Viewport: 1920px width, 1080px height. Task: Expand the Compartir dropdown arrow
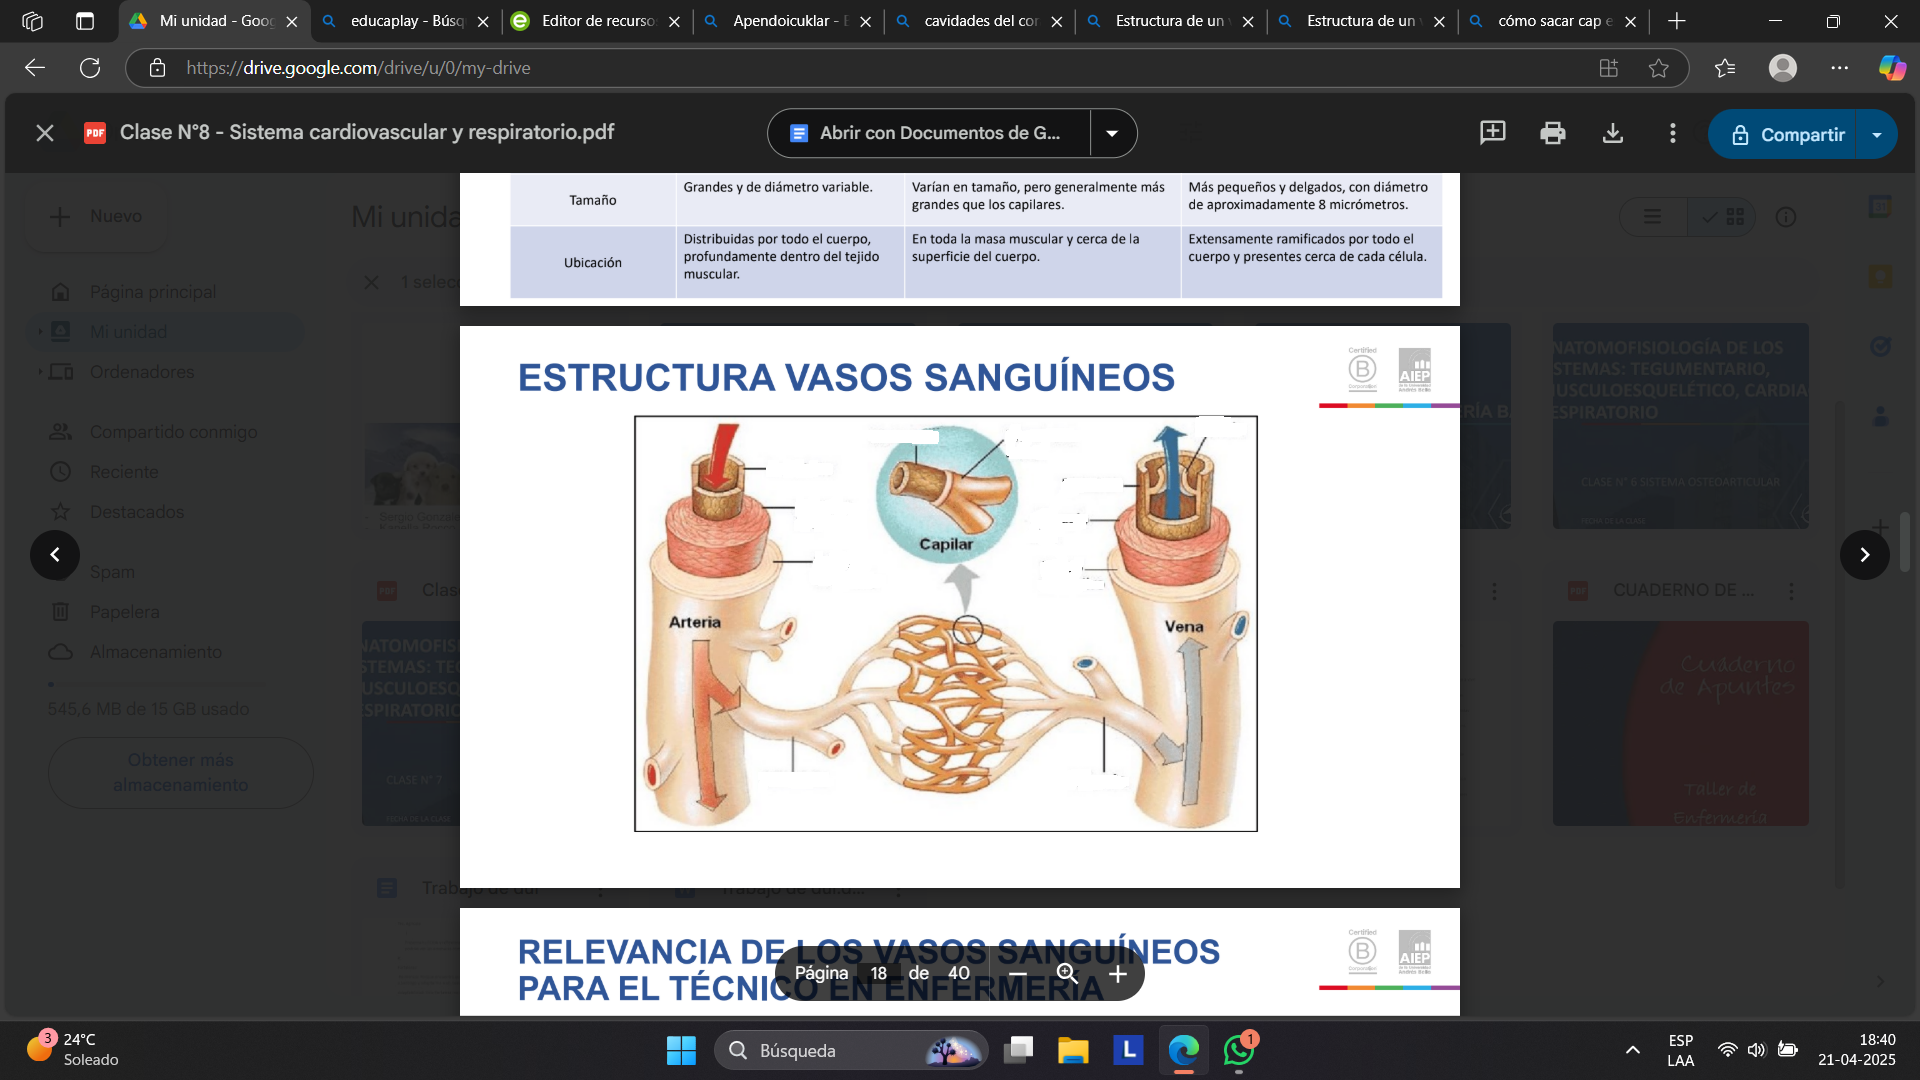pyautogui.click(x=1877, y=134)
